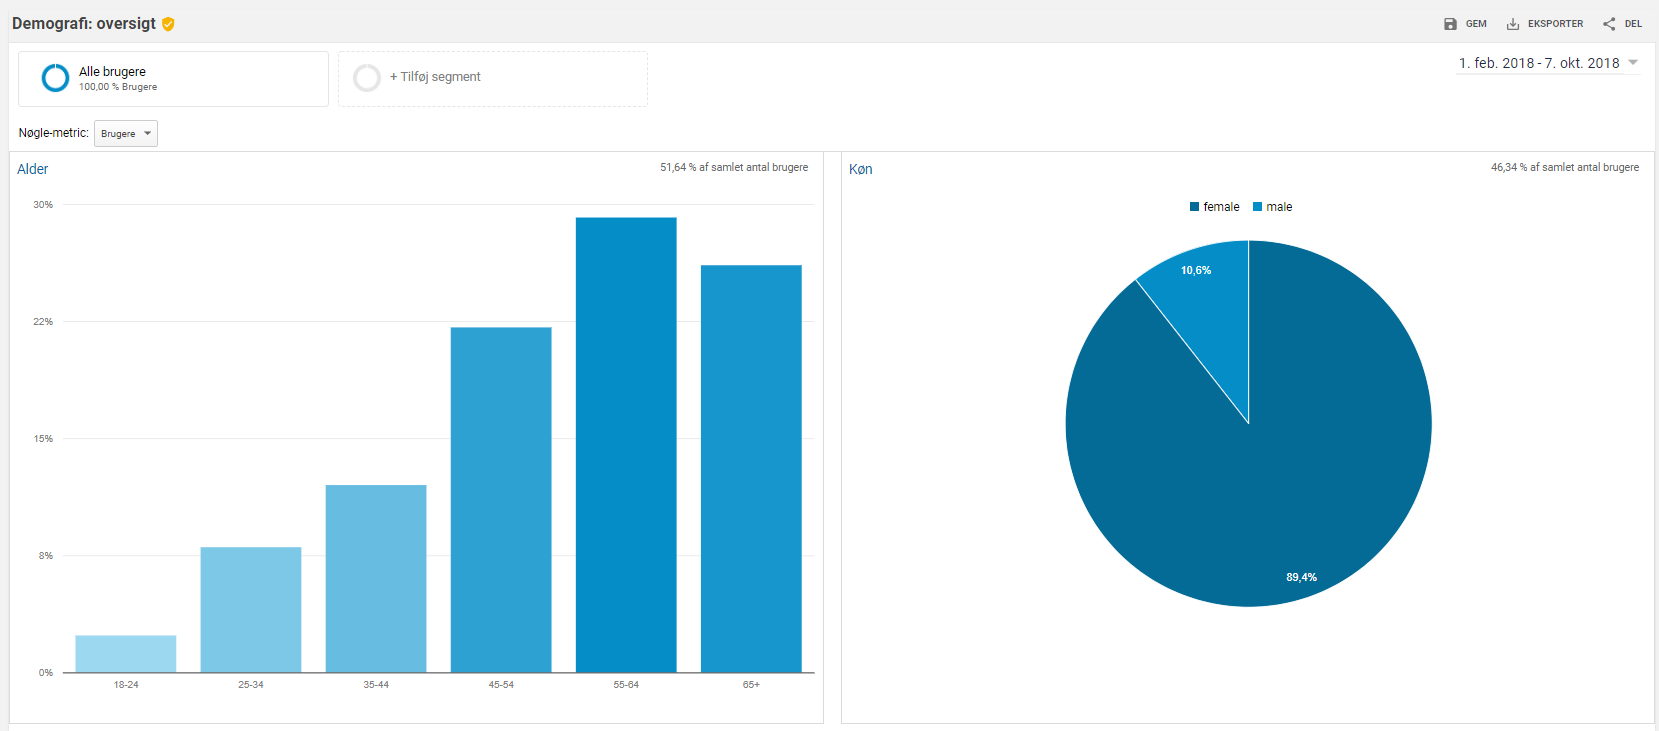Select the 65+ age bar
The image size is (1659, 731).
click(751, 469)
